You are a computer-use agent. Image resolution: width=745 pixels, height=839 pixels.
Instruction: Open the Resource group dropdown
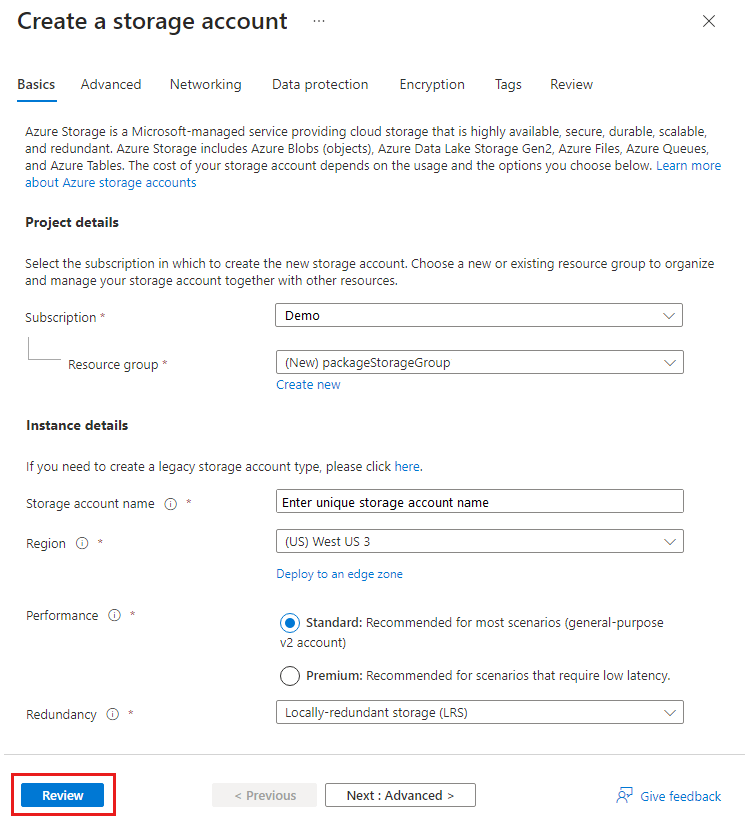coord(480,362)
